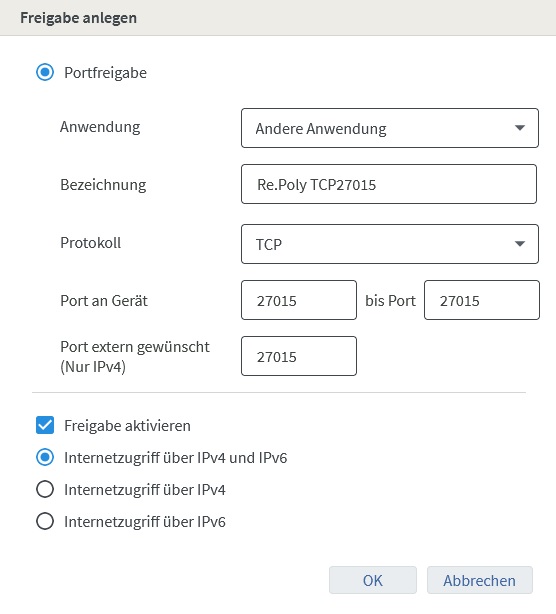Click the Freigabe anlegen dialog title
Image resolution: width=556 pixels, height=614 pixels.
(78, 18)
